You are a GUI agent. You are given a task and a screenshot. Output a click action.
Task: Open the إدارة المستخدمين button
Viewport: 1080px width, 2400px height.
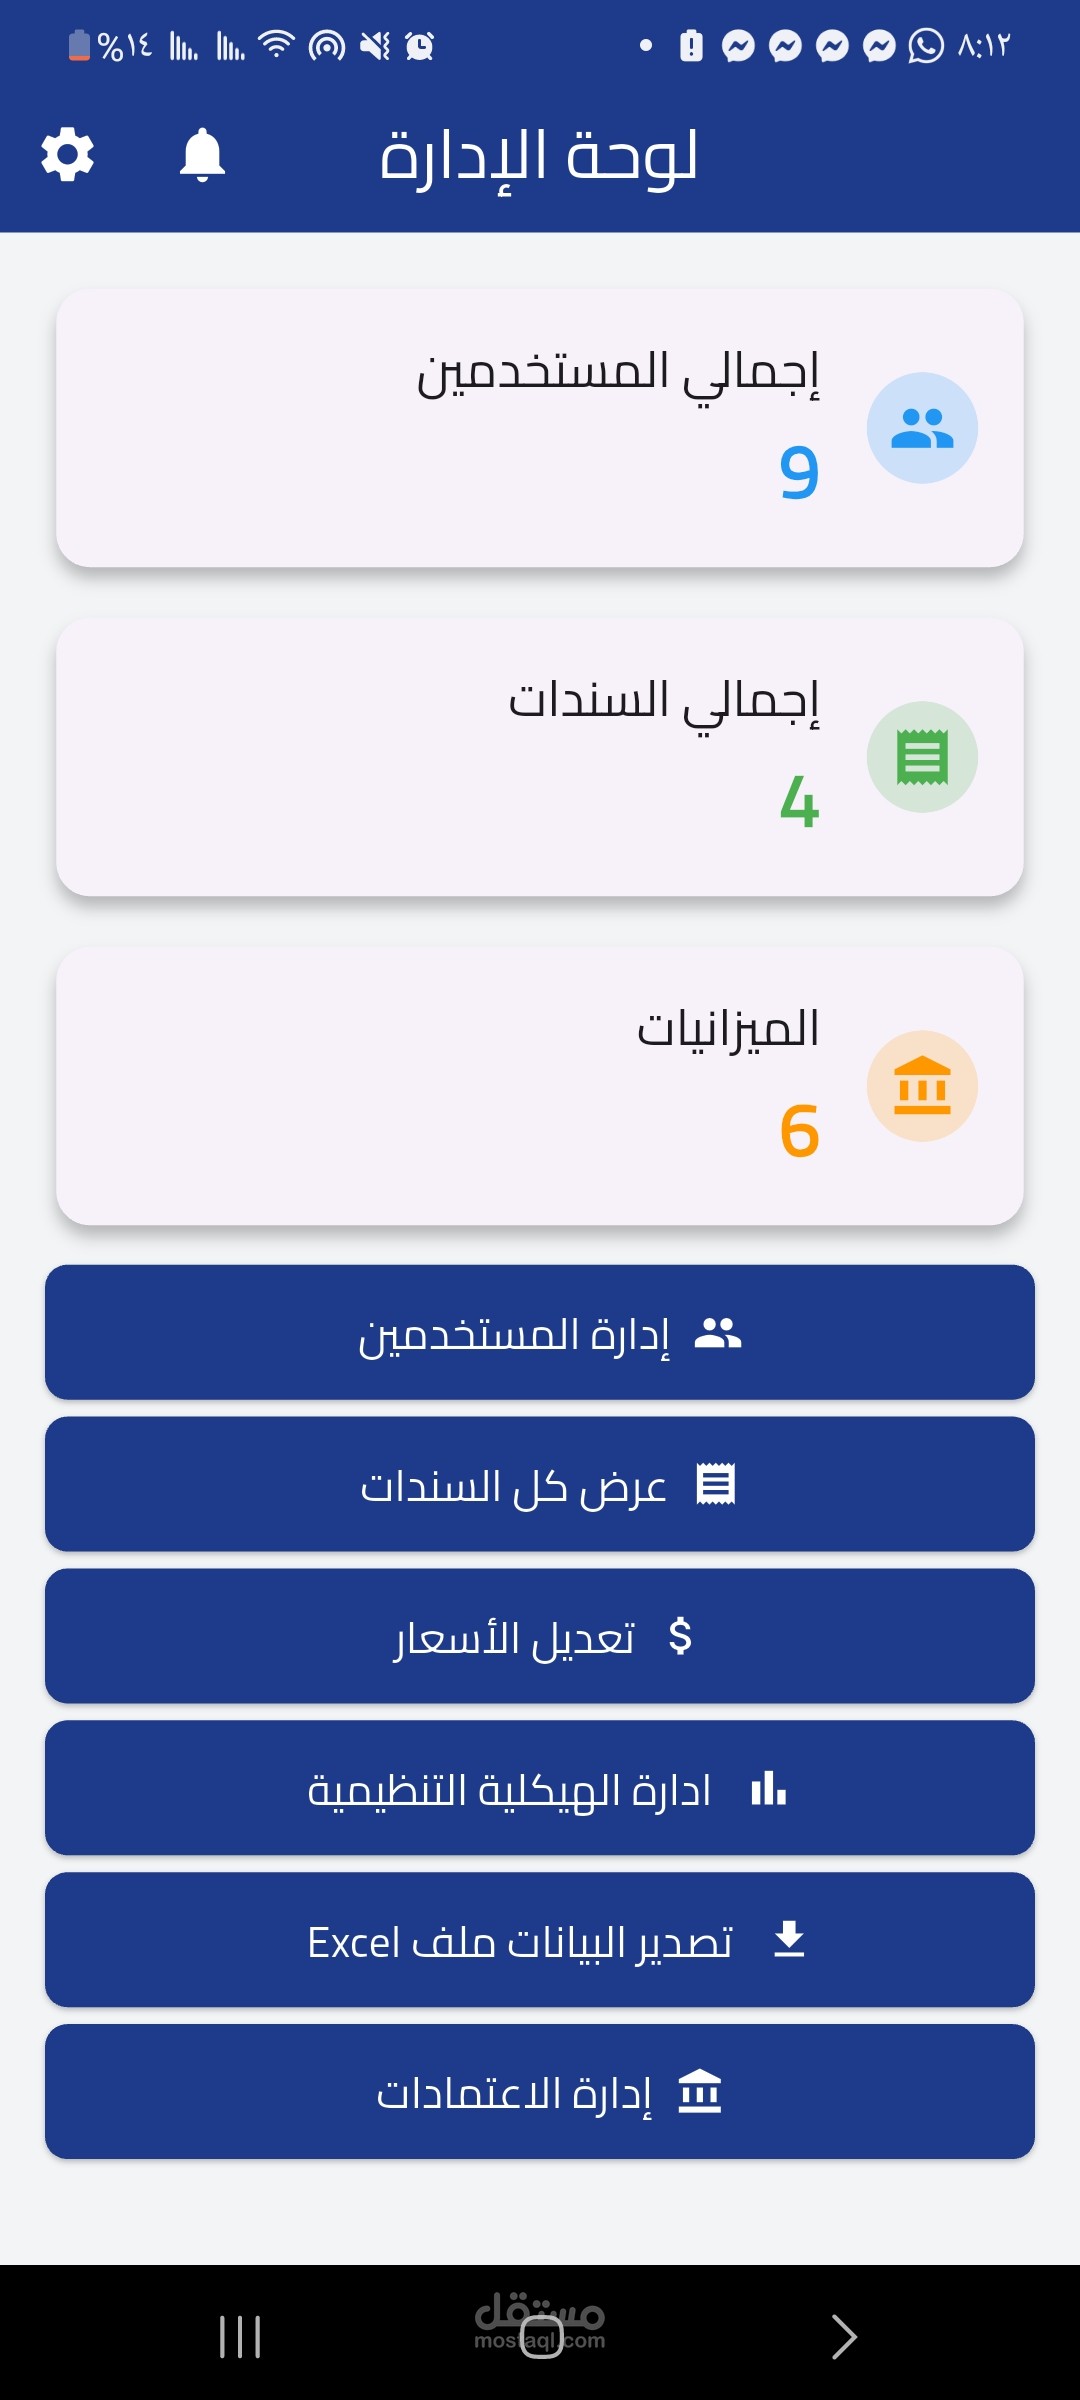point(540,1332)
